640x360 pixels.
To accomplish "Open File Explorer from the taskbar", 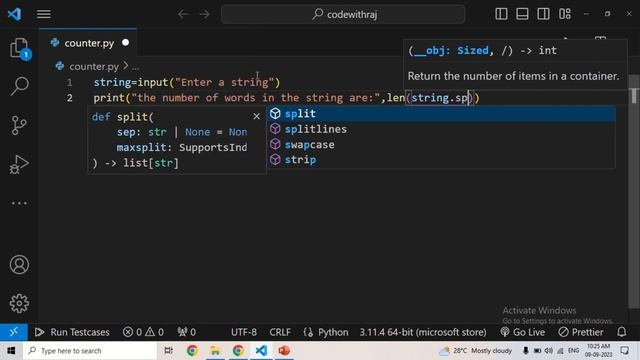I will click(x=215, y=351).
